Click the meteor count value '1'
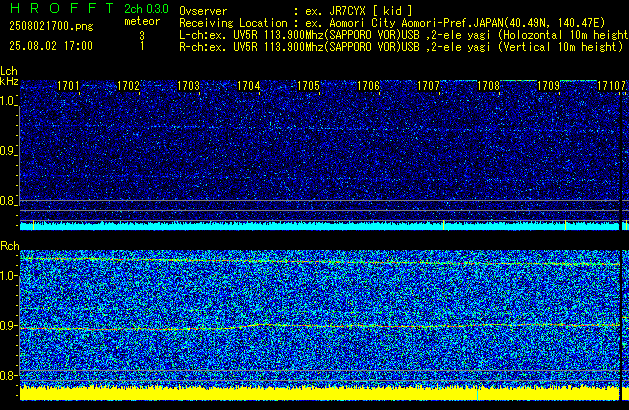 [x=142, y=46]
